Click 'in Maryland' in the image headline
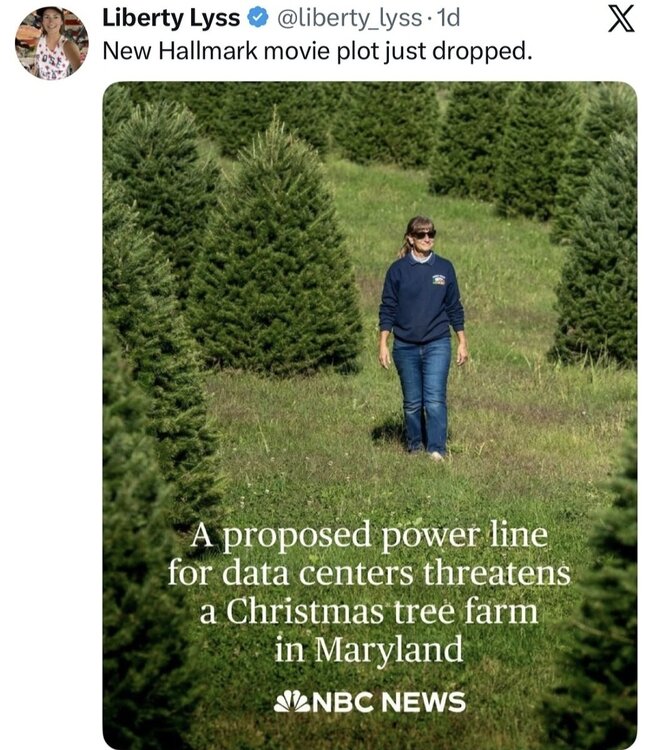 [369, 650]
